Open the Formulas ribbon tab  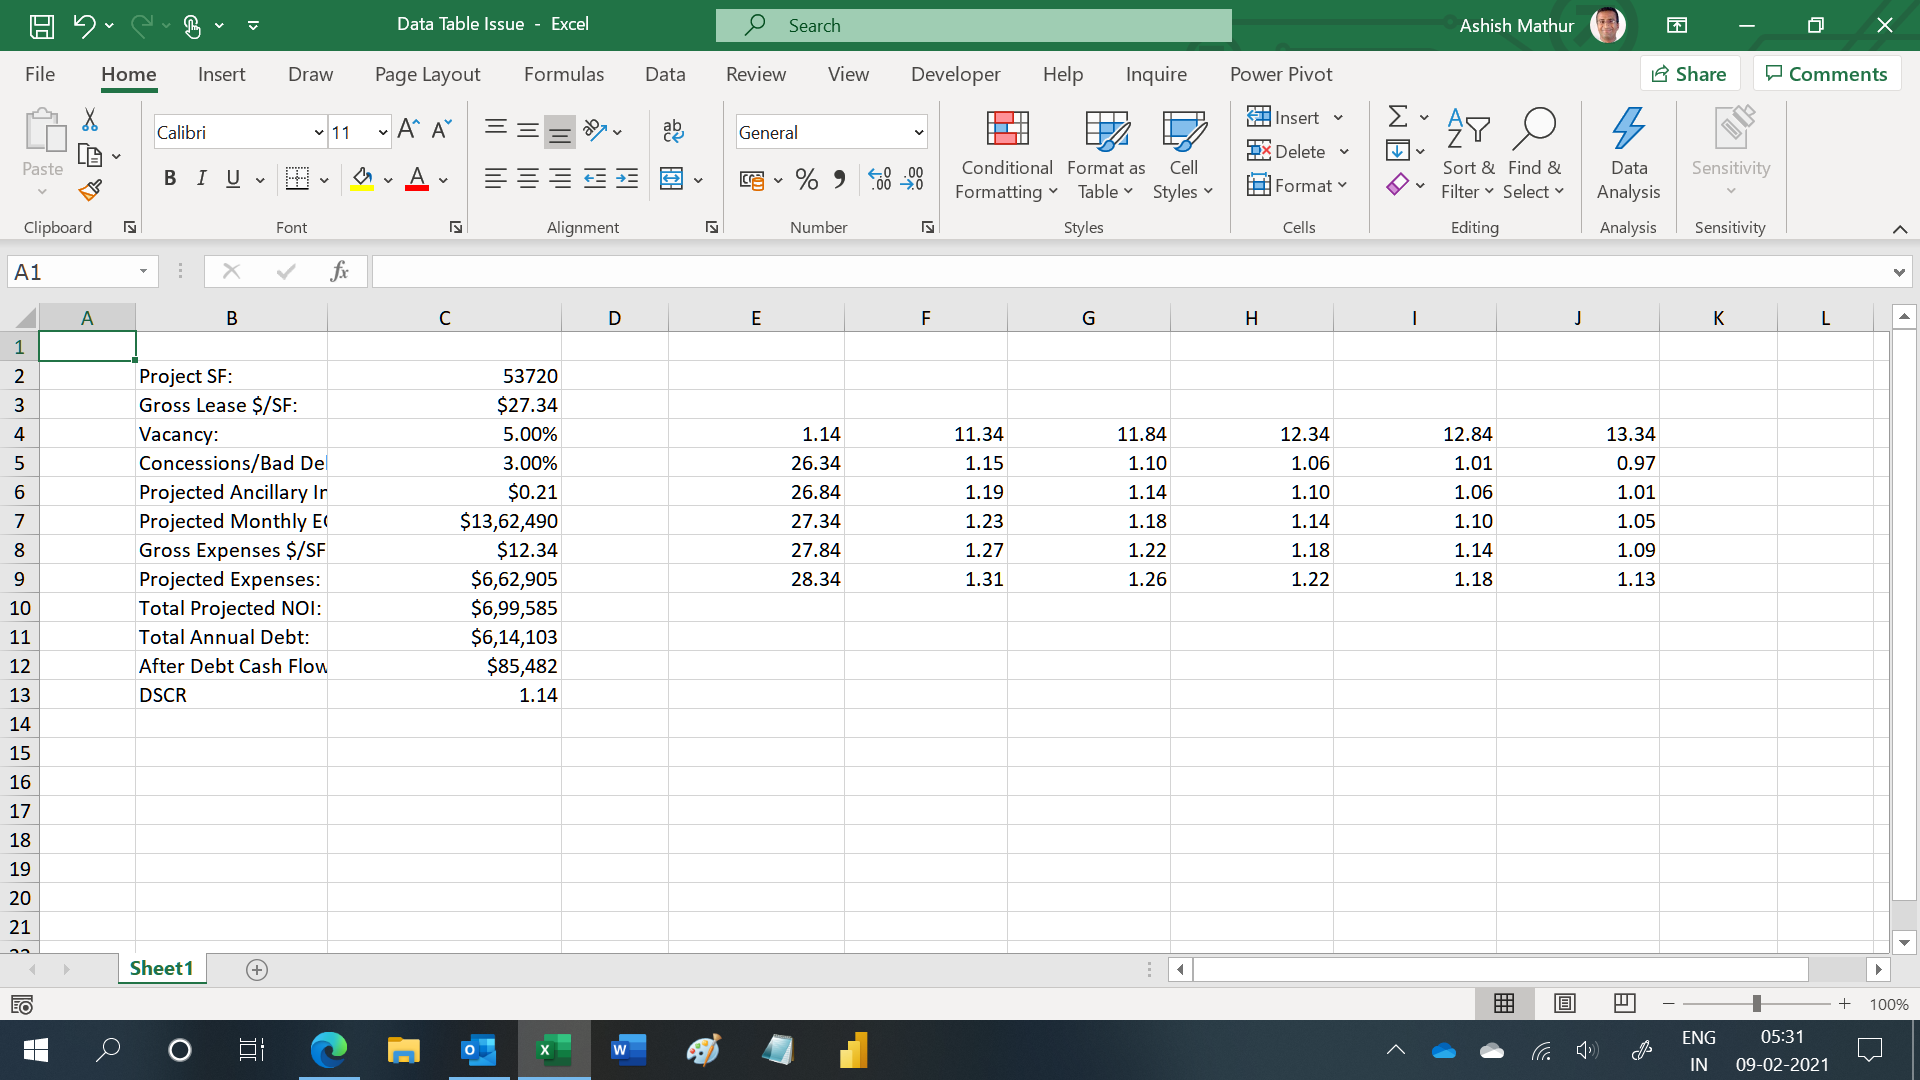pos(563,74)
